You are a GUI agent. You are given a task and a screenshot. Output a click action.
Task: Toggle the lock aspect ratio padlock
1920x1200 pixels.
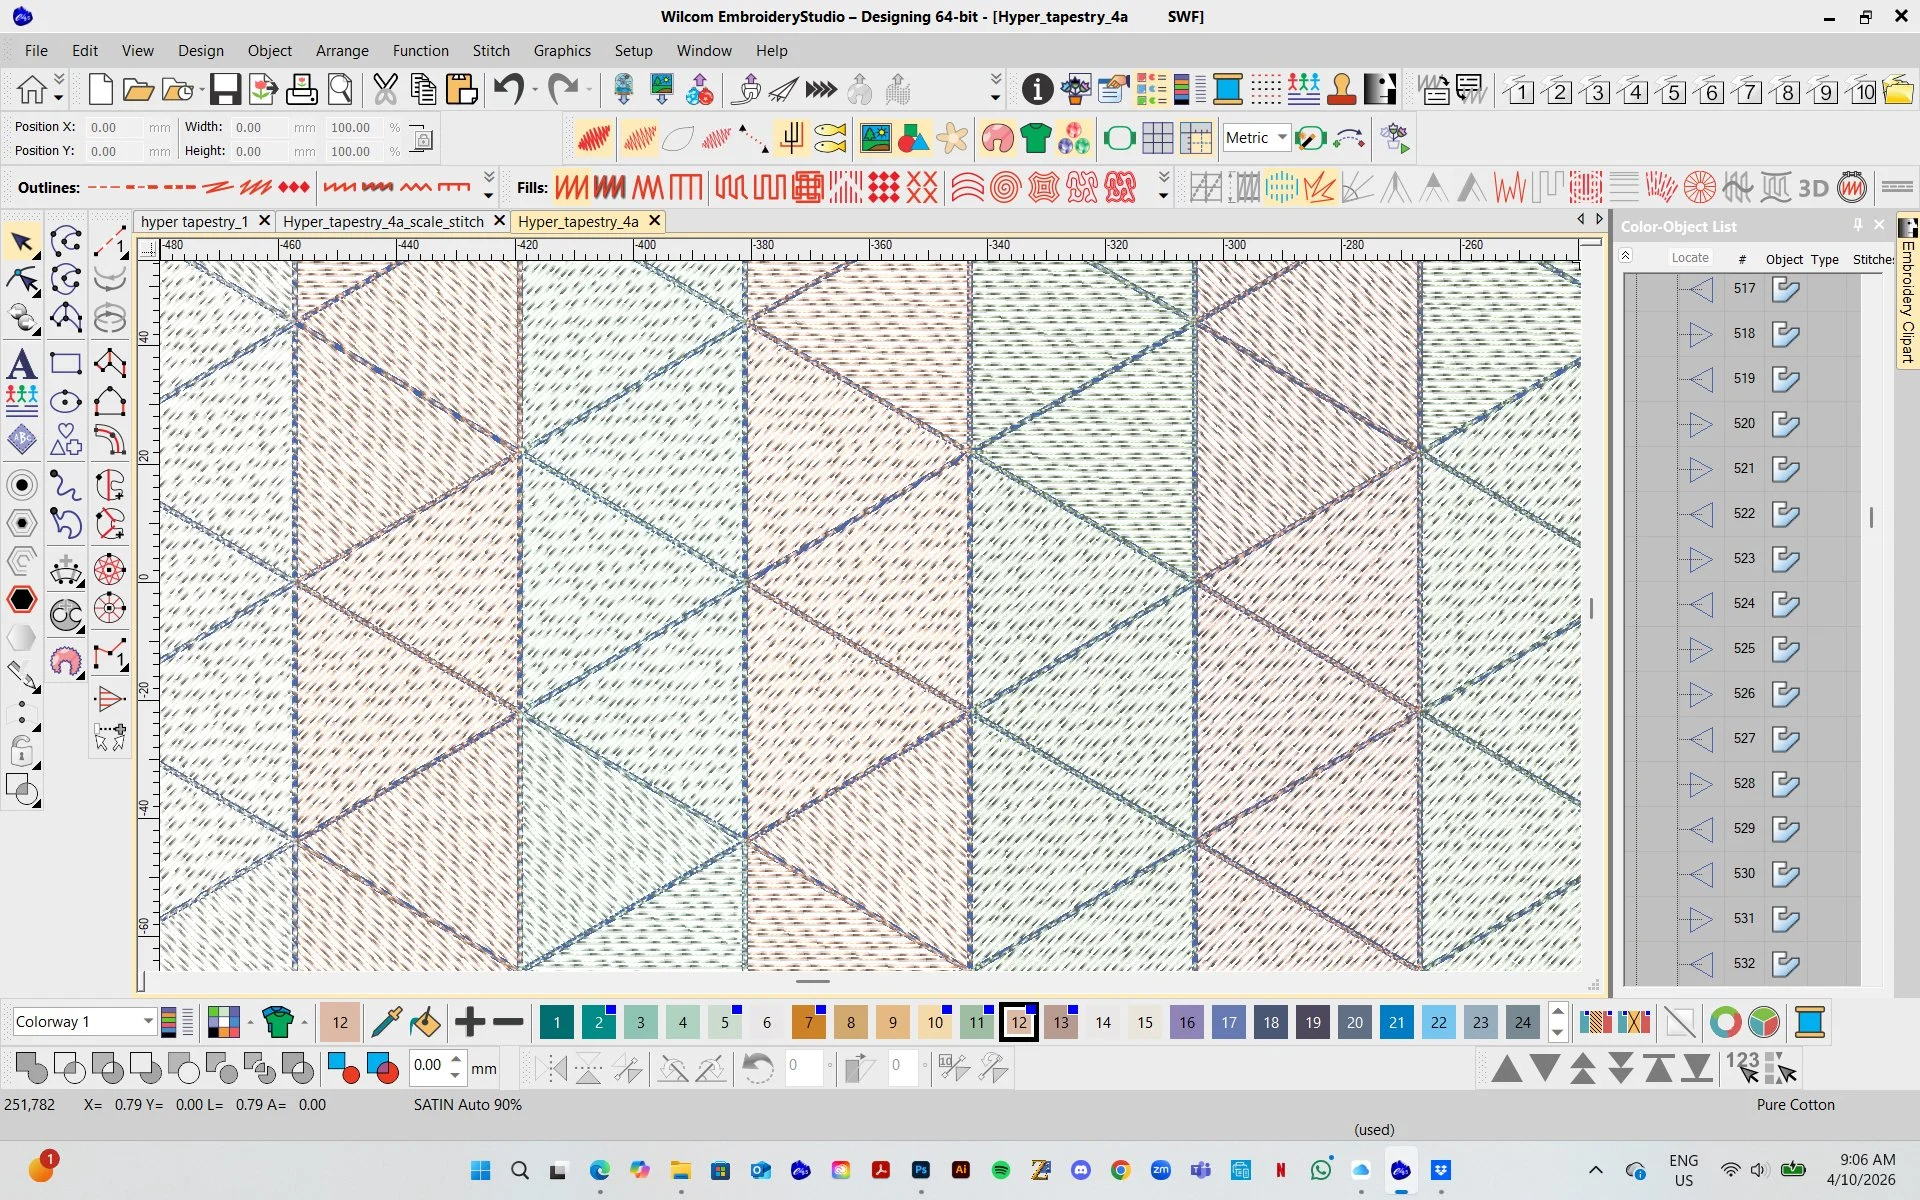pyautogui.click(x=420, y=139)
